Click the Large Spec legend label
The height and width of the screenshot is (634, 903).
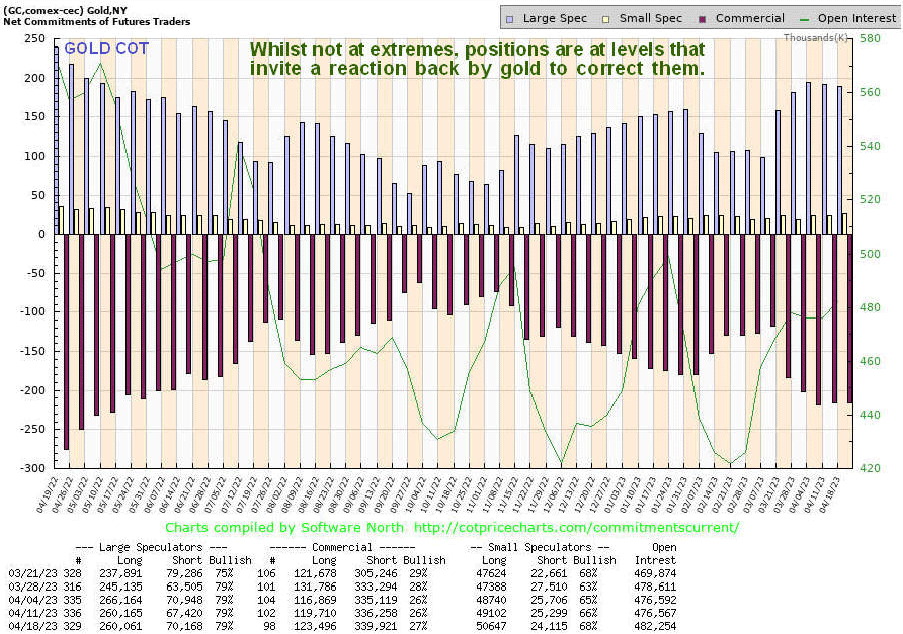click(553, 18)
